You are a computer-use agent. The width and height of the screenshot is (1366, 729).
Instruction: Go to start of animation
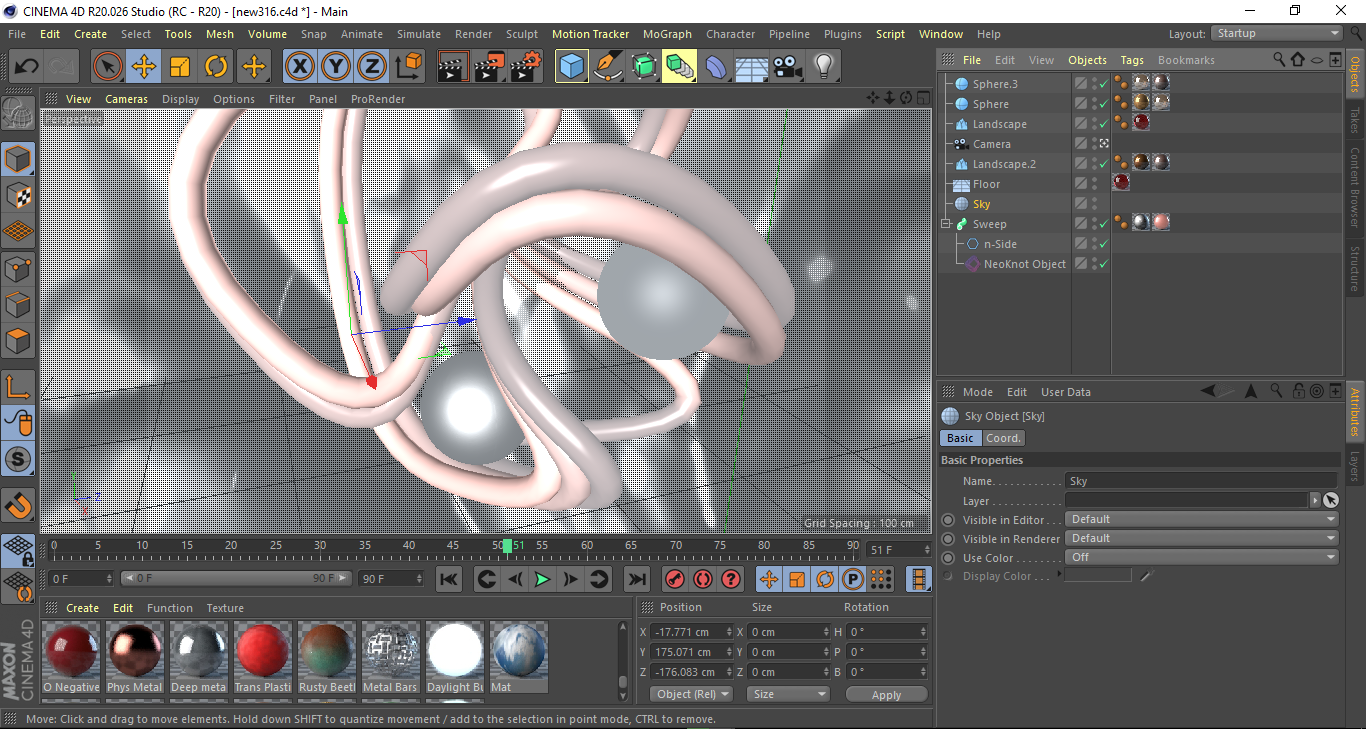click(449, 579)
